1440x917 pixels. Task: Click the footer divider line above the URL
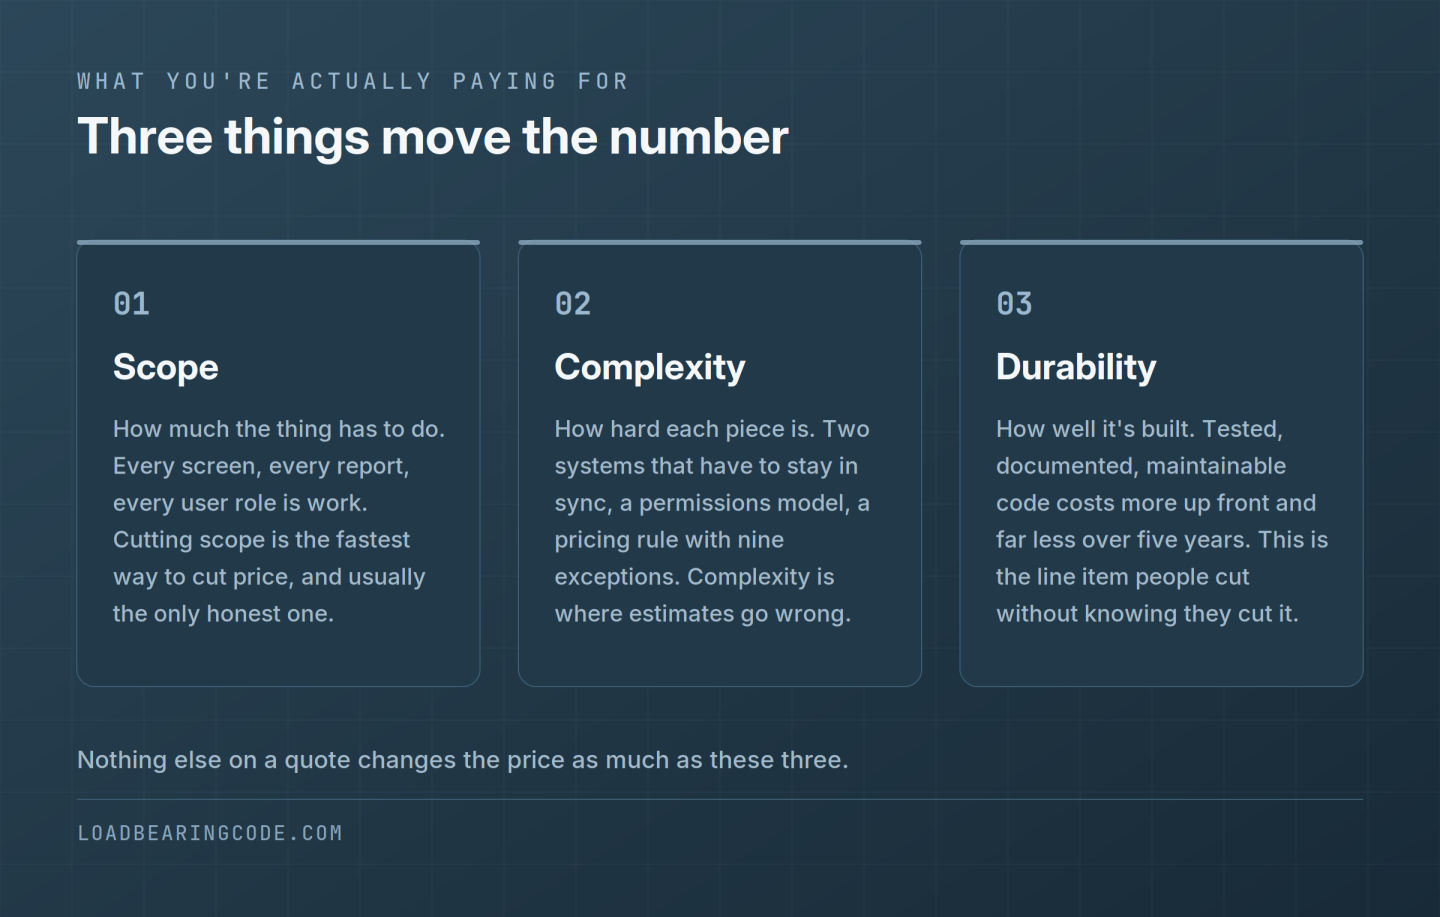[720, 799]
